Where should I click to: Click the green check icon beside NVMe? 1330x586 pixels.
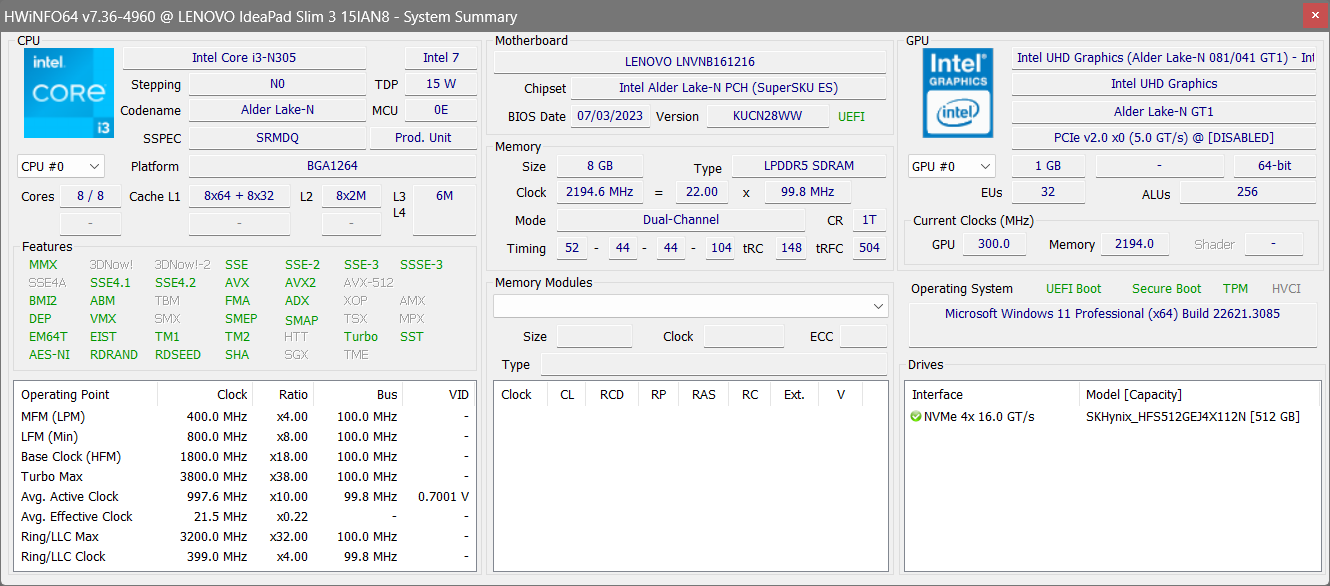pyautogui.click(x=916, y=417)
